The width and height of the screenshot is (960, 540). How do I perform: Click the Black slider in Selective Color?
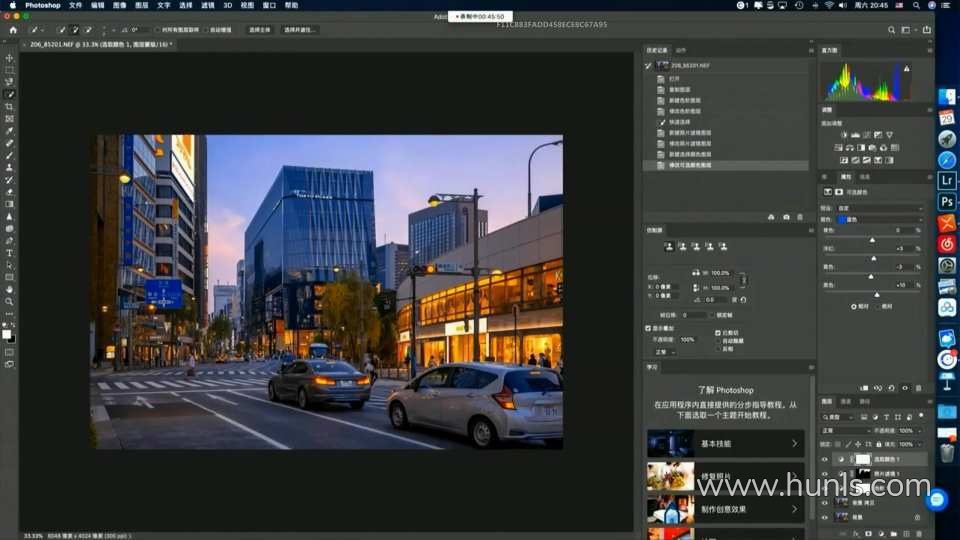877,295
